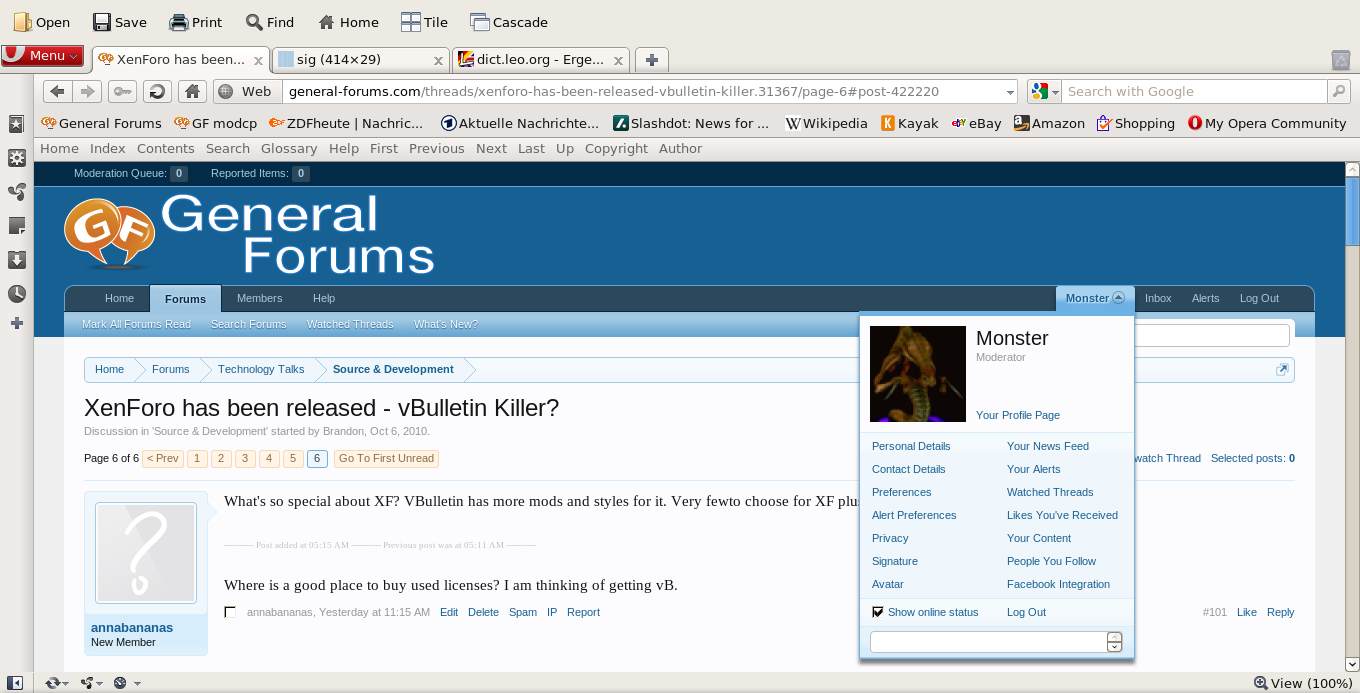Open the Unite panel in sidebar
This screenshot has width=1360, height=693.
(x=16, y=192)
